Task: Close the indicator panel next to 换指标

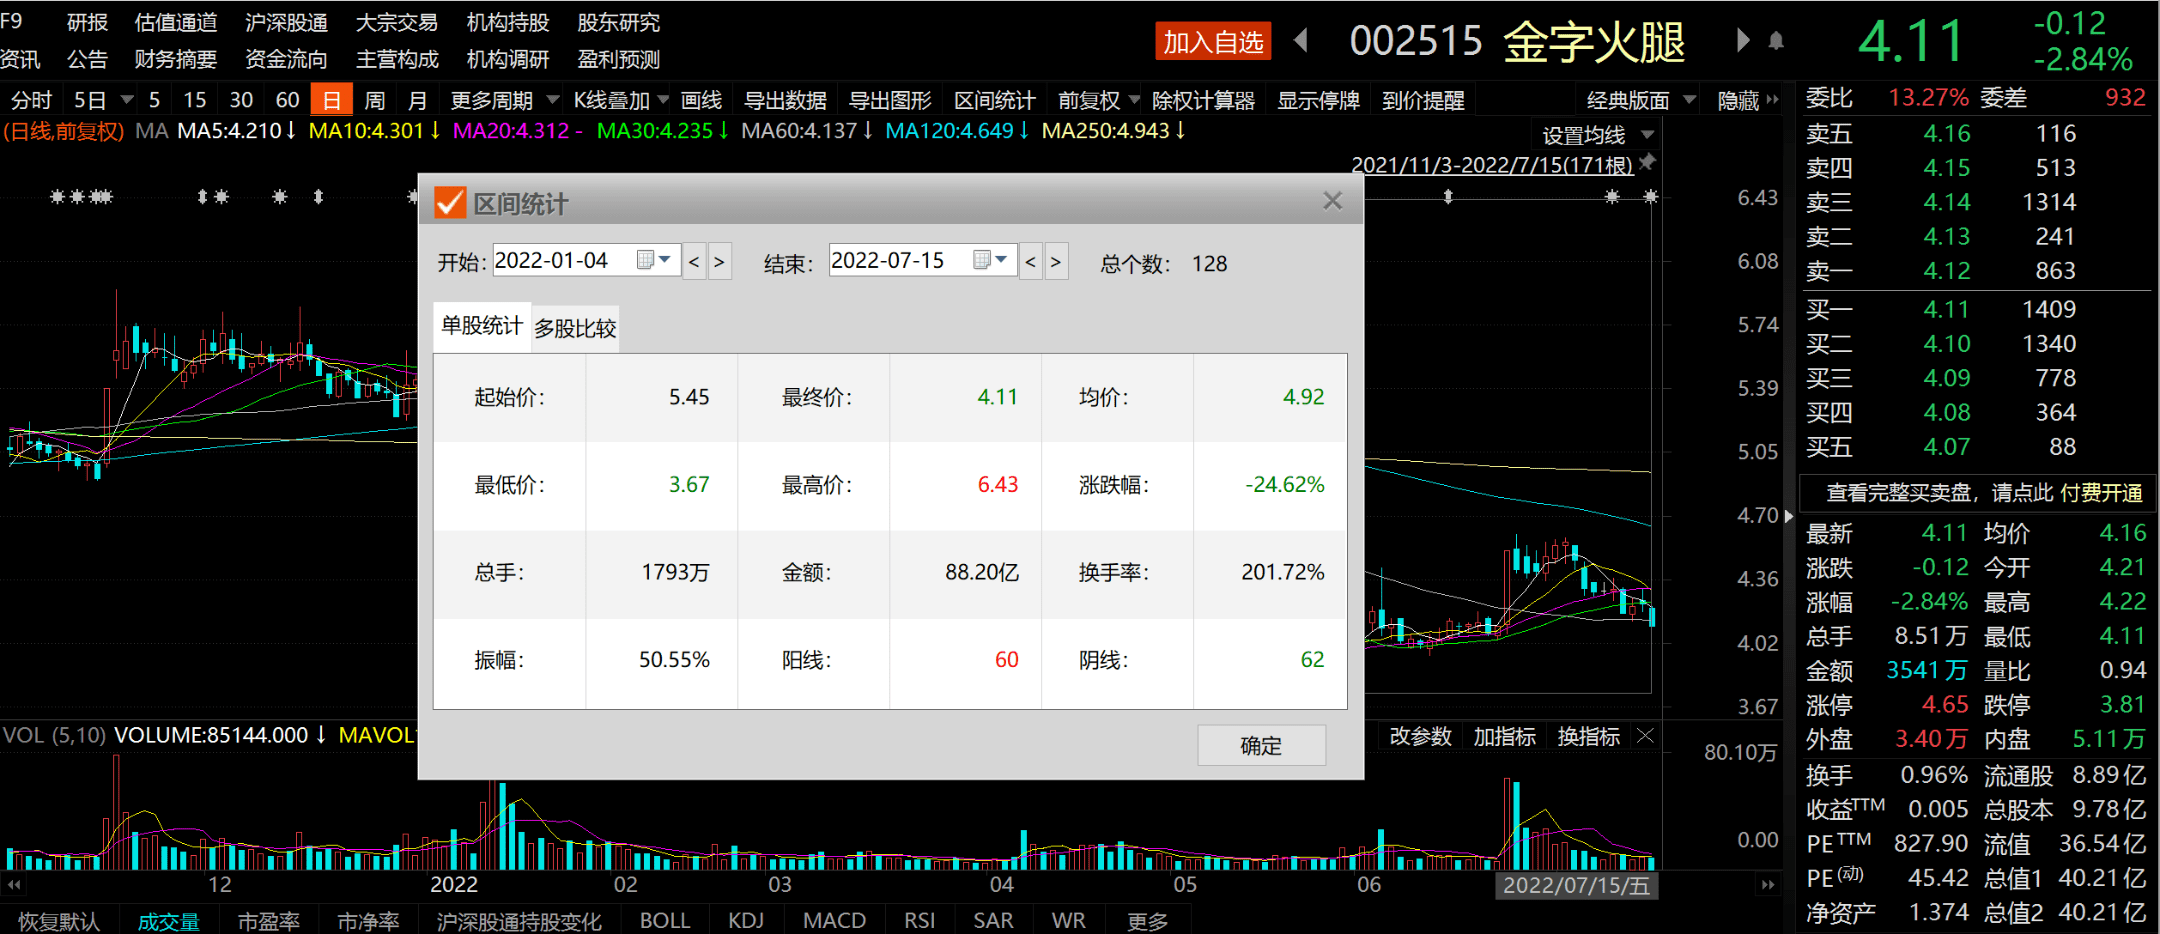Action: pyautogui.click(x=1645, y=737)
